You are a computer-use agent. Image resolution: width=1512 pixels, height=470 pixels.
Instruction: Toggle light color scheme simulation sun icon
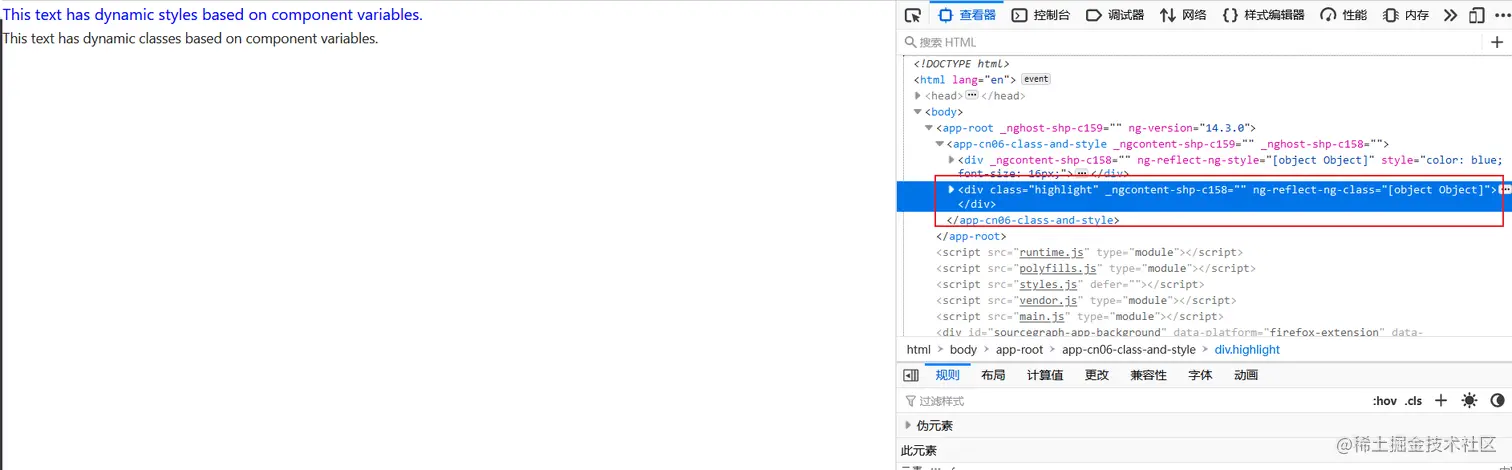pyautogui.click(x=1469, y=400)
